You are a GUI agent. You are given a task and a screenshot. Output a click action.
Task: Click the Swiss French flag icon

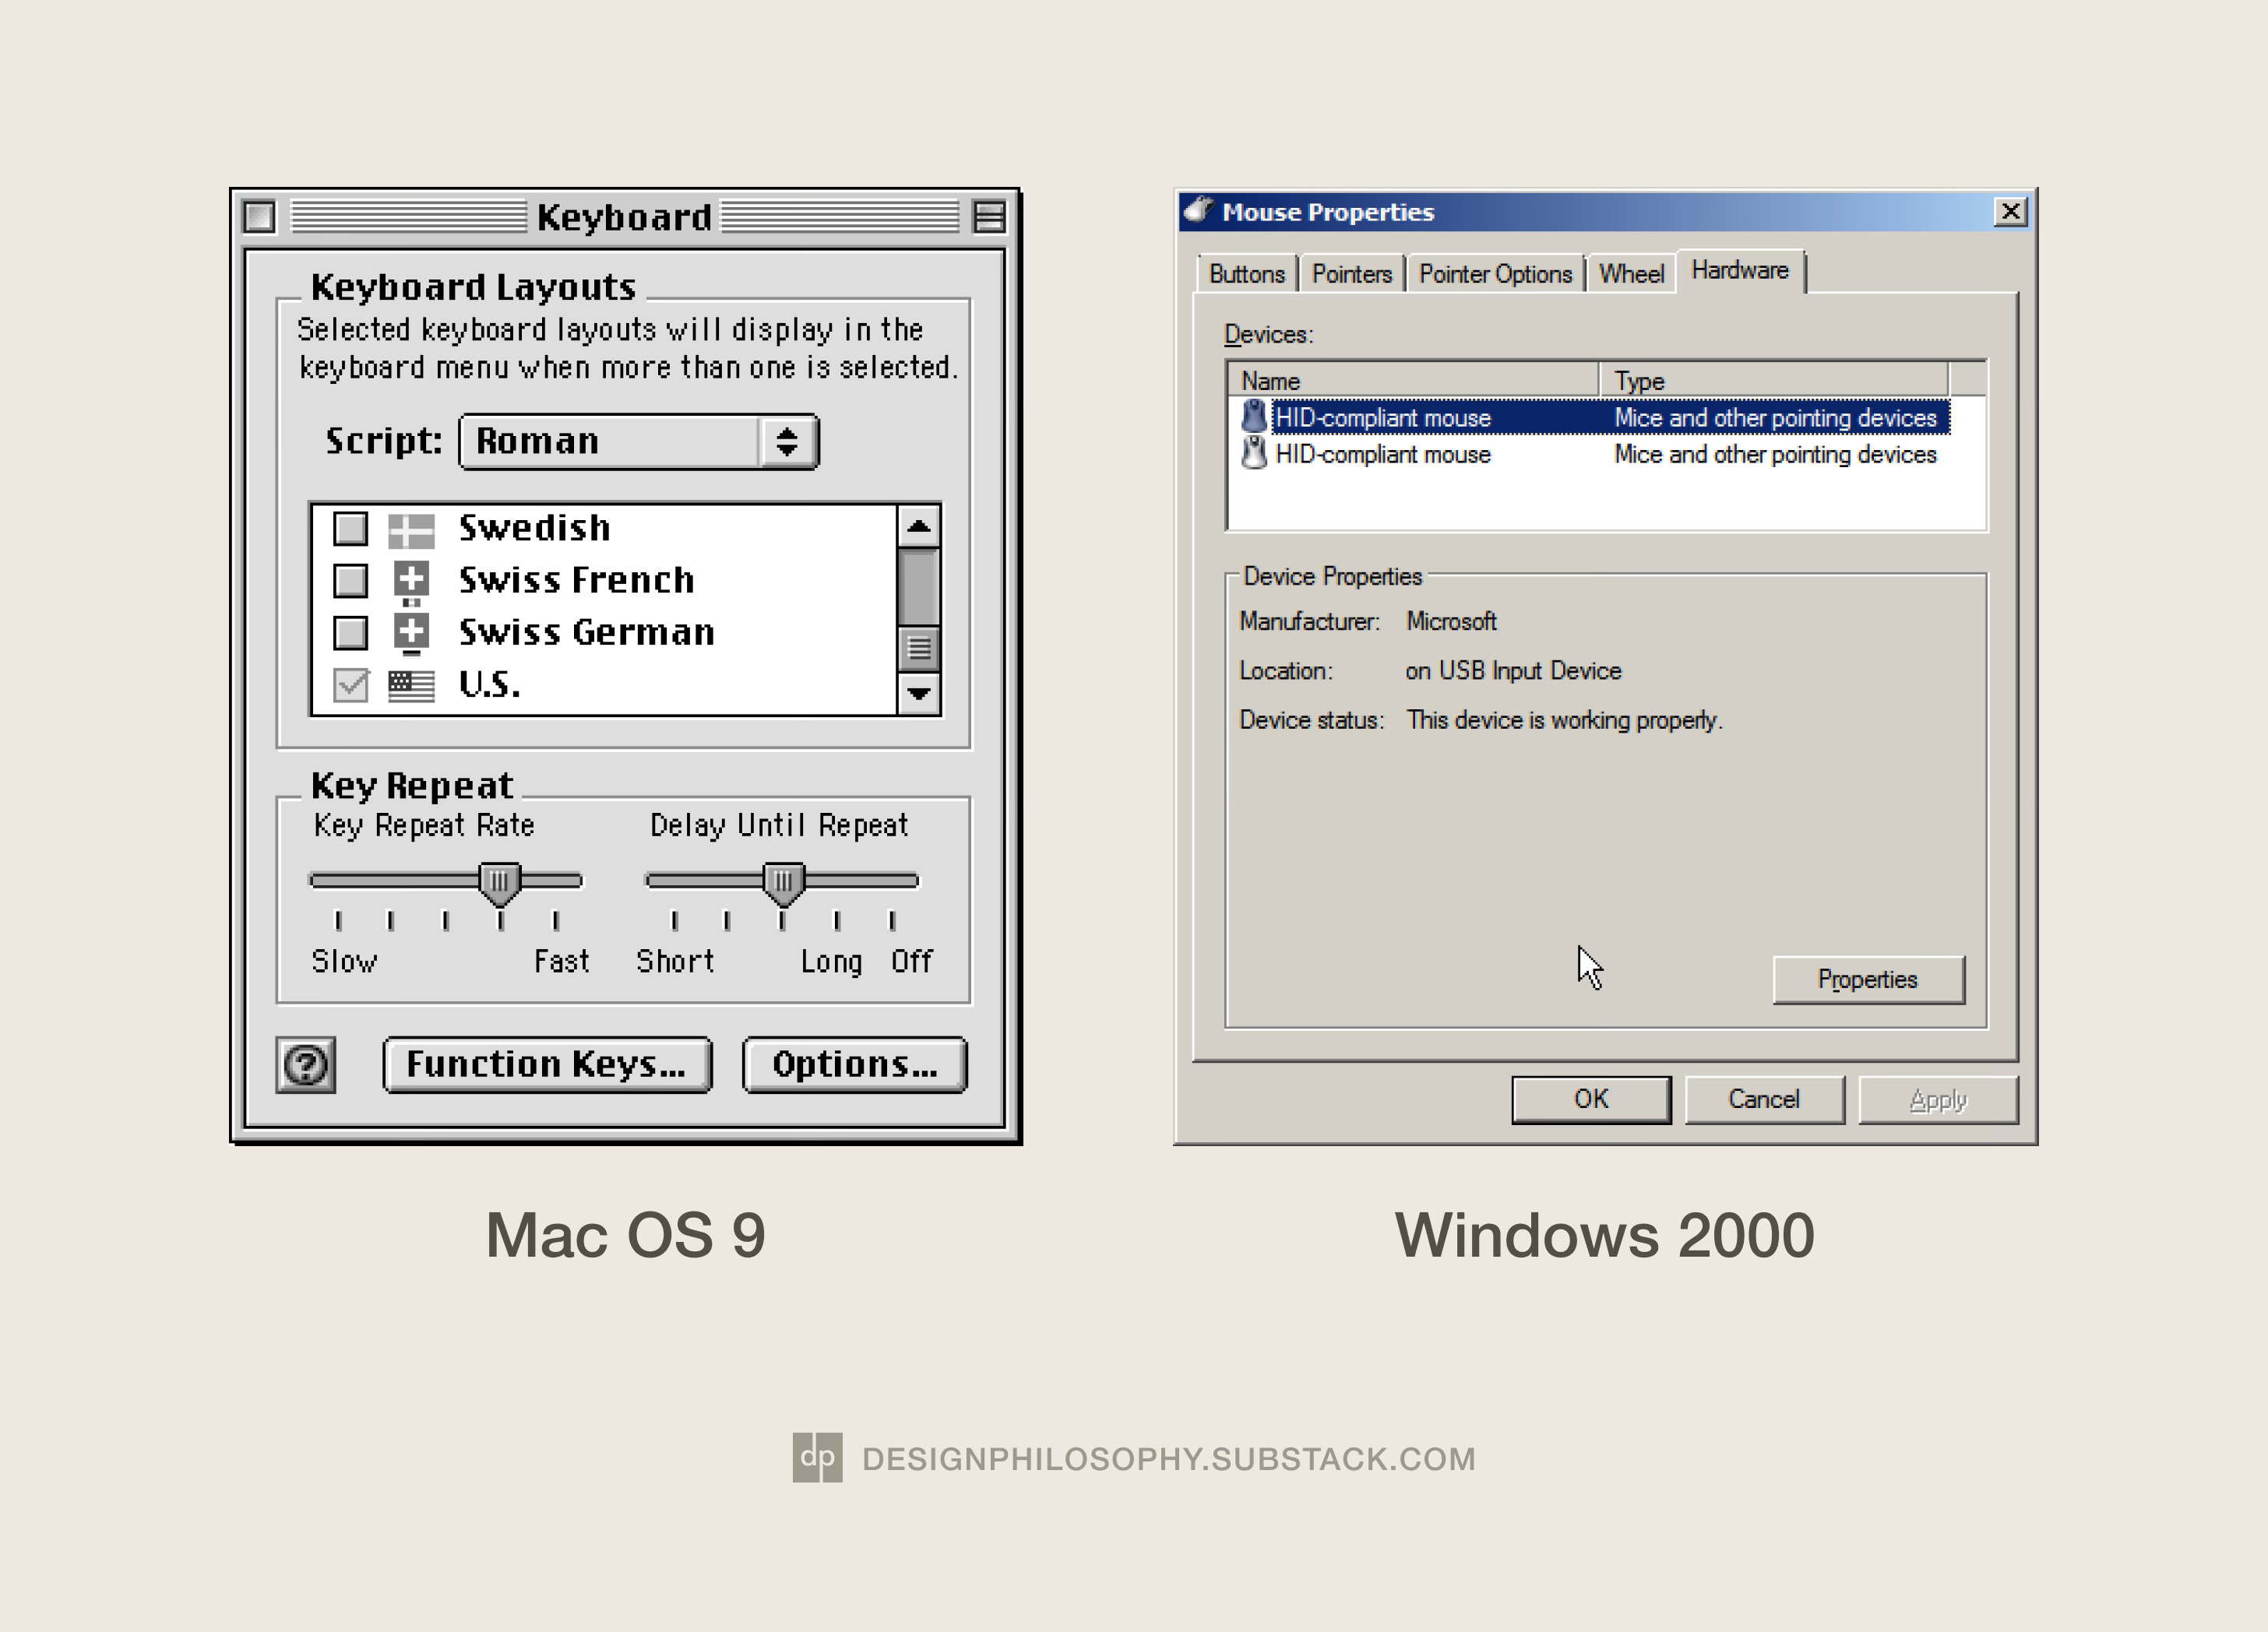pos(411,580)
